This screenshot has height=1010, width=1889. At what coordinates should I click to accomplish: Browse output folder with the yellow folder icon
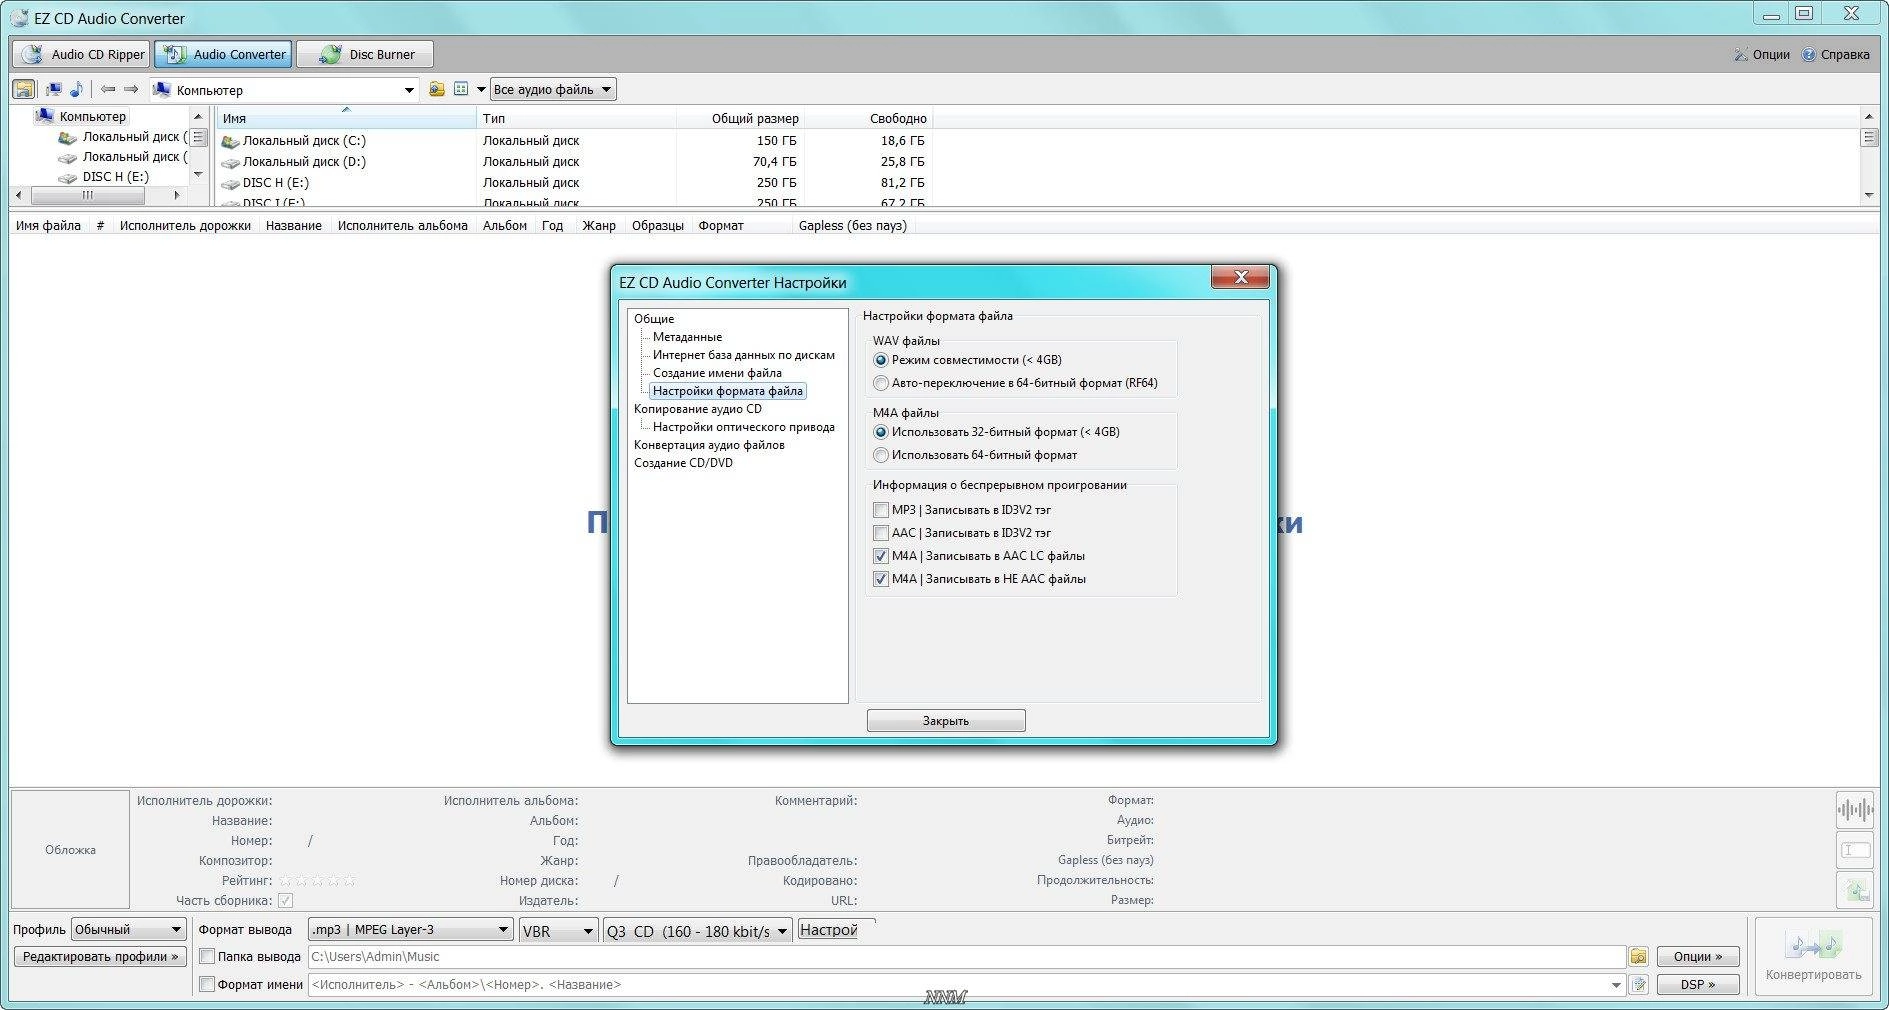coord(1638,956)
